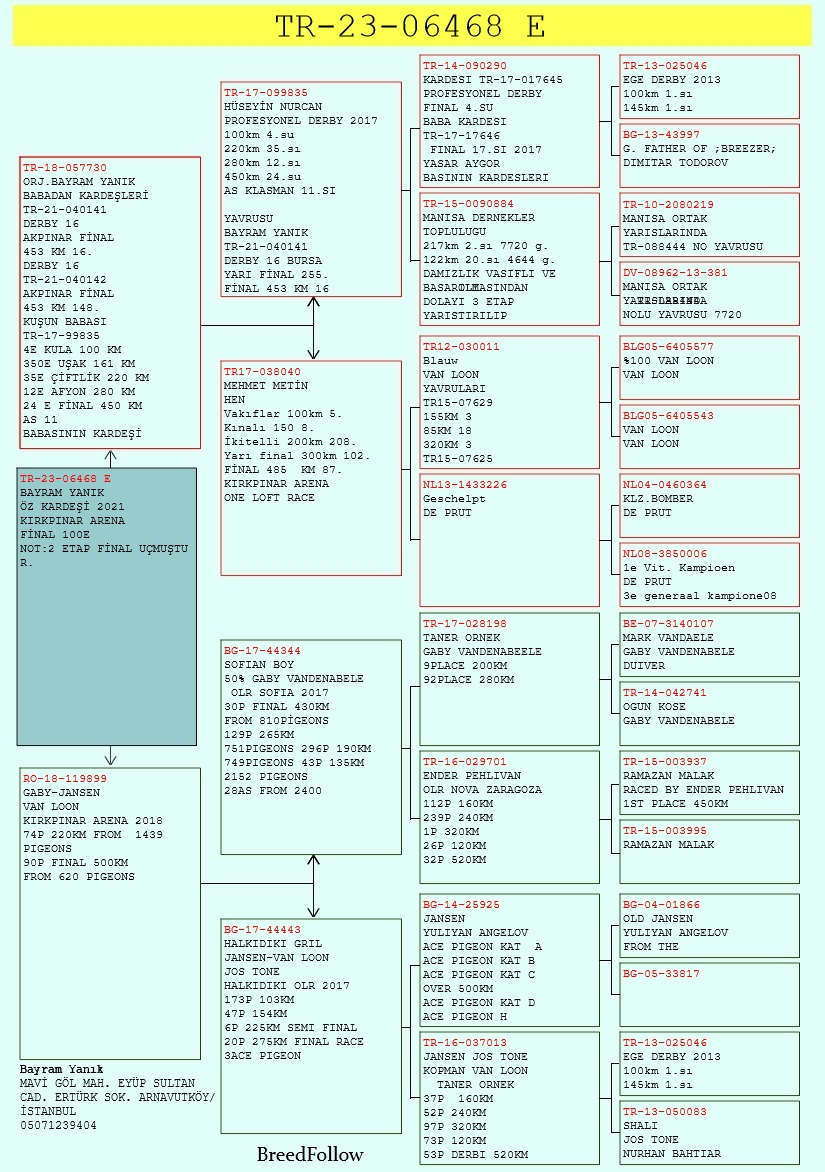The image size is (825, 1172).
Task: Select the text HALKIDIKI OLR 2017
Action: (x=287, y=985)
